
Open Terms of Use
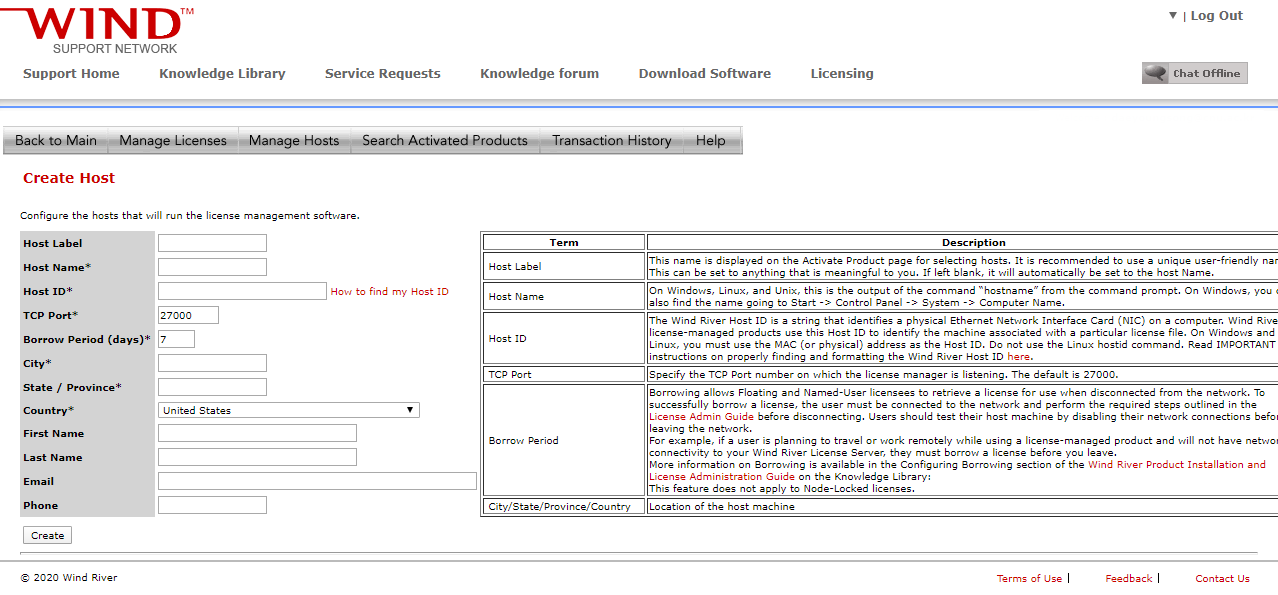tap(1029, 578)
